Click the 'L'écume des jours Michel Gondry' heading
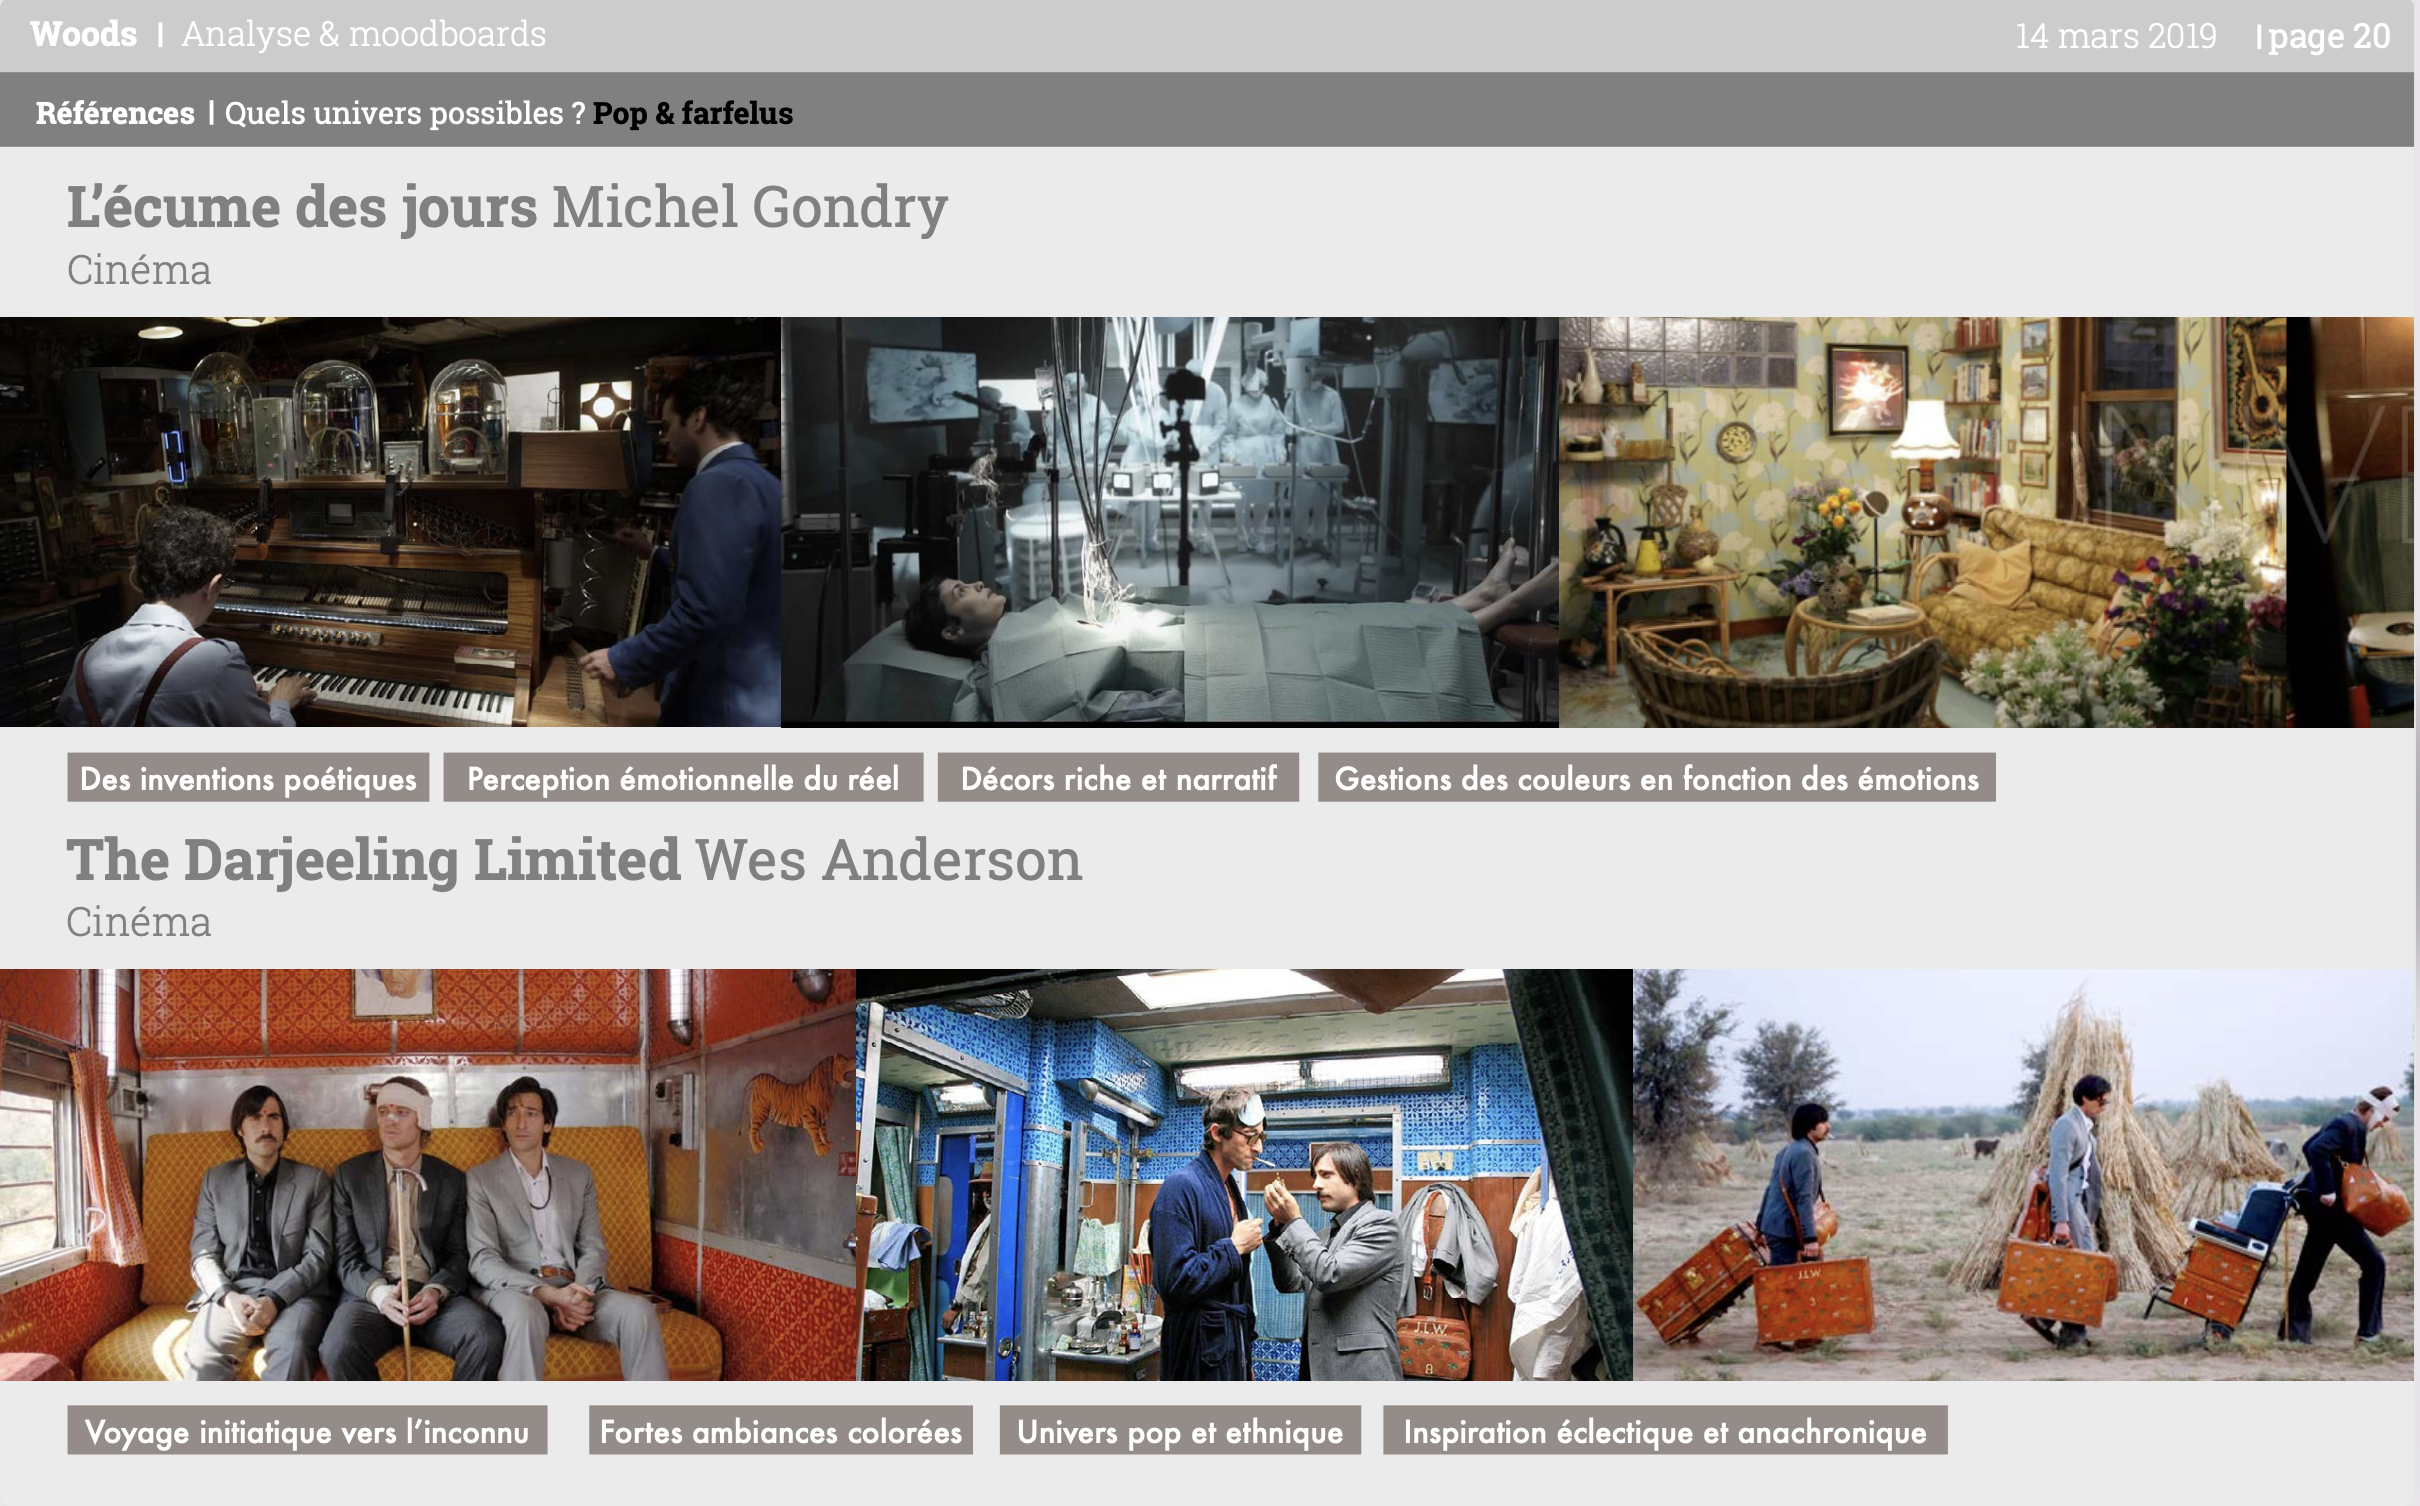This screenshot has width=2420, height=1506. (507, 207)
